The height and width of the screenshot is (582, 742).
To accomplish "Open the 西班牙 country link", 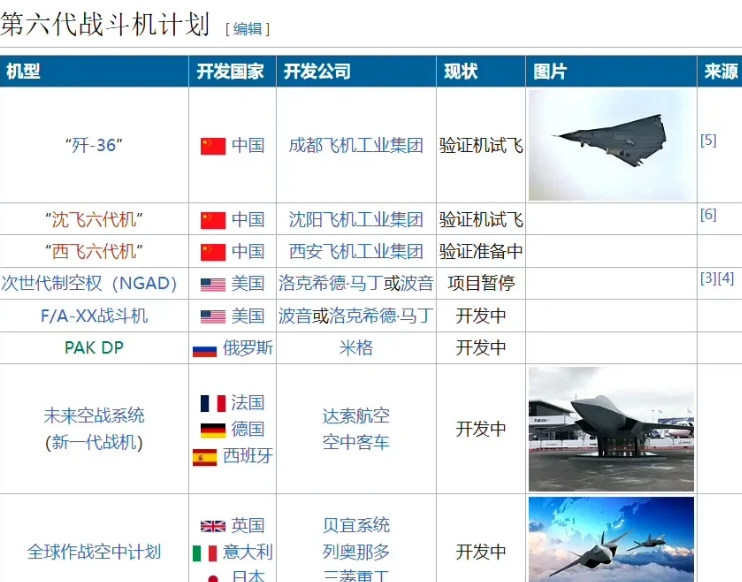I will click(247, 456).
